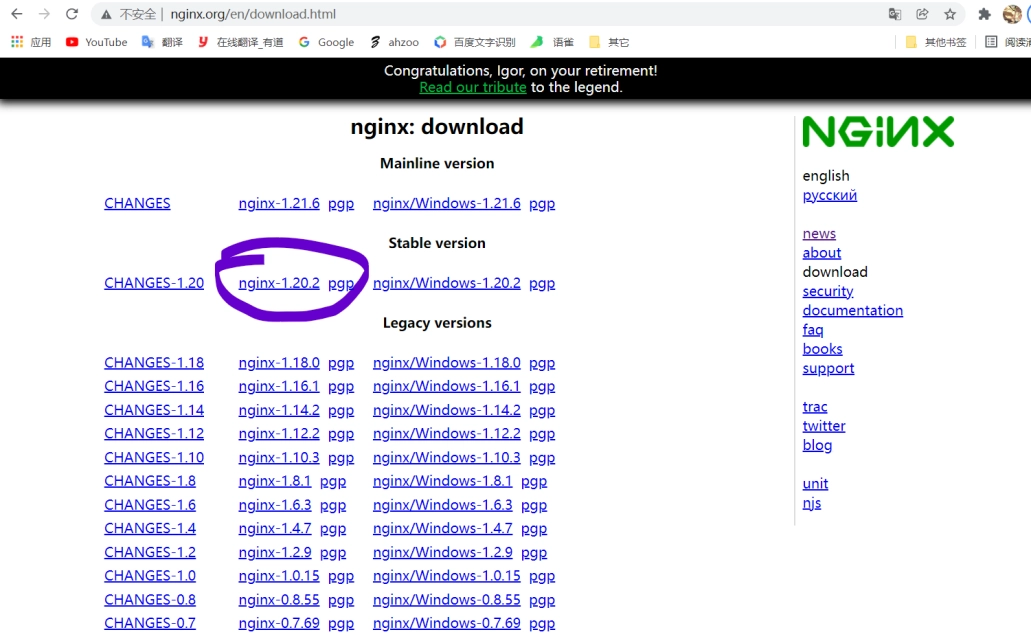This screenshot has width=1031, height=641.
Task: Go to documentation in the sidebar menu
Action: (x=852, y=310)
